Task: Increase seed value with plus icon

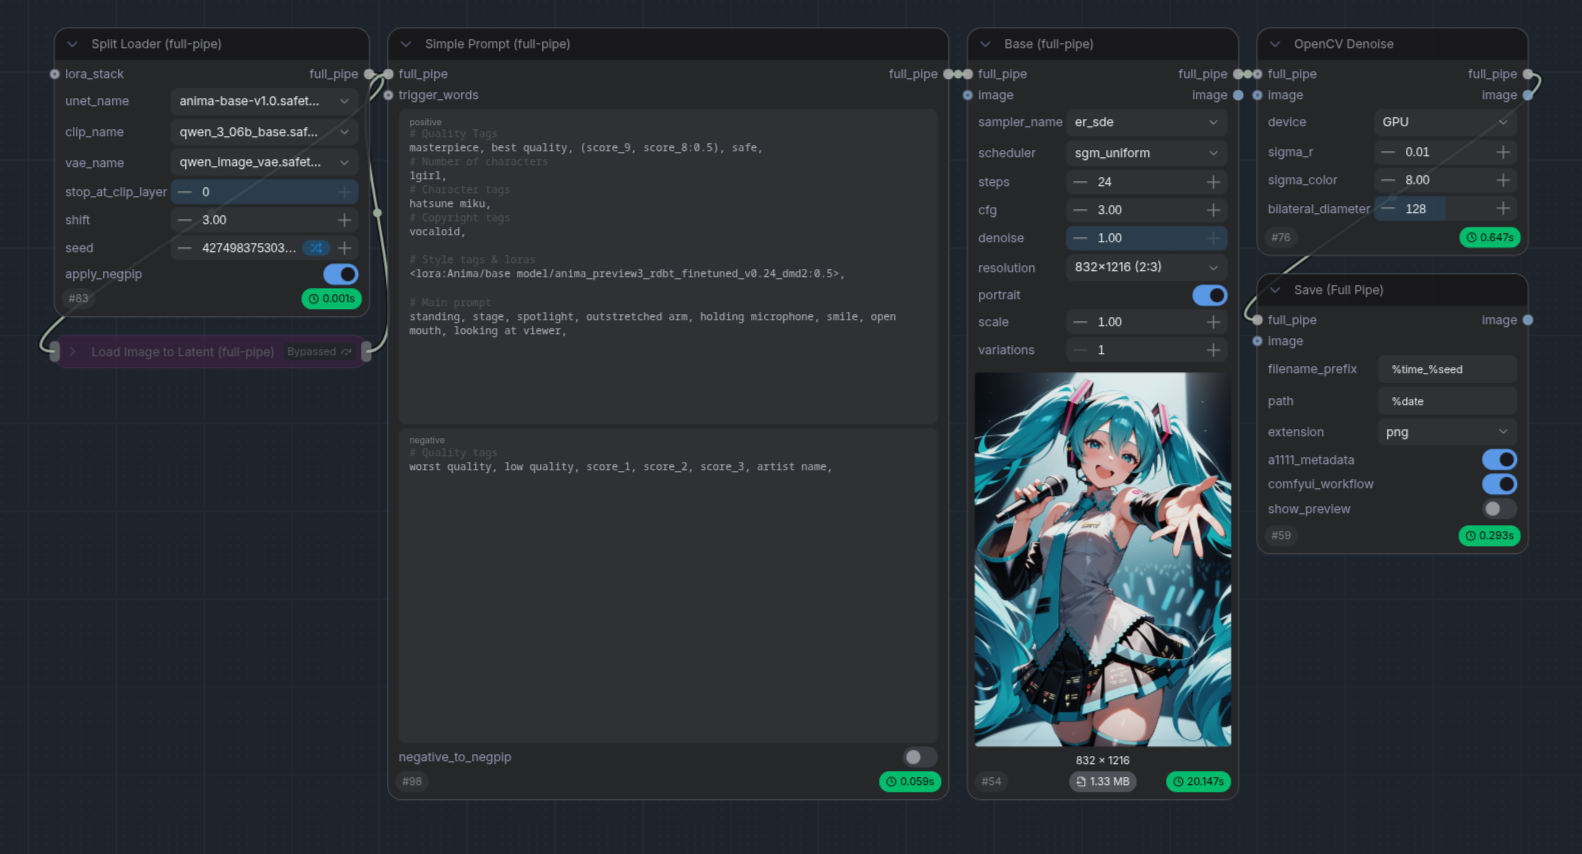Action: pyautogui.click(x=344, y=248)
